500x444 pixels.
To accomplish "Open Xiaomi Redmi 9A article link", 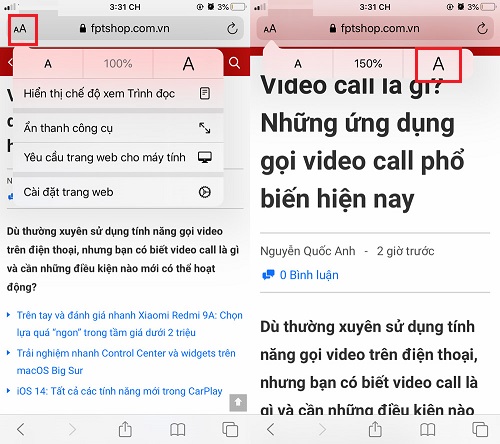I will pyautogui.click(x=129, y=324).
